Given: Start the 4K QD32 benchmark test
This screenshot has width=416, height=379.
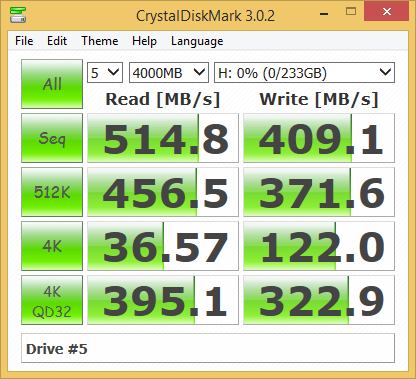Looking at the screenshot, I should 52,300.
